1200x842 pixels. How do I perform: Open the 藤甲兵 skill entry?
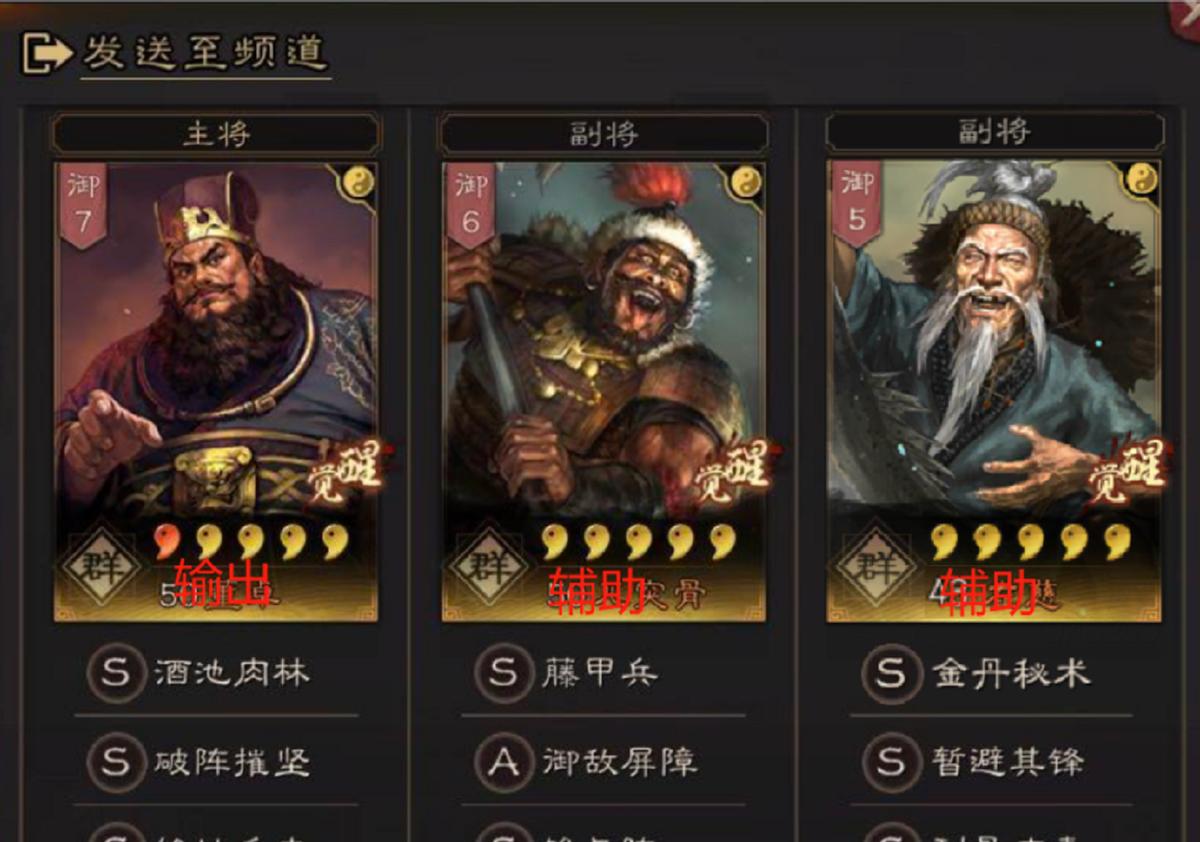click(603, 673)
